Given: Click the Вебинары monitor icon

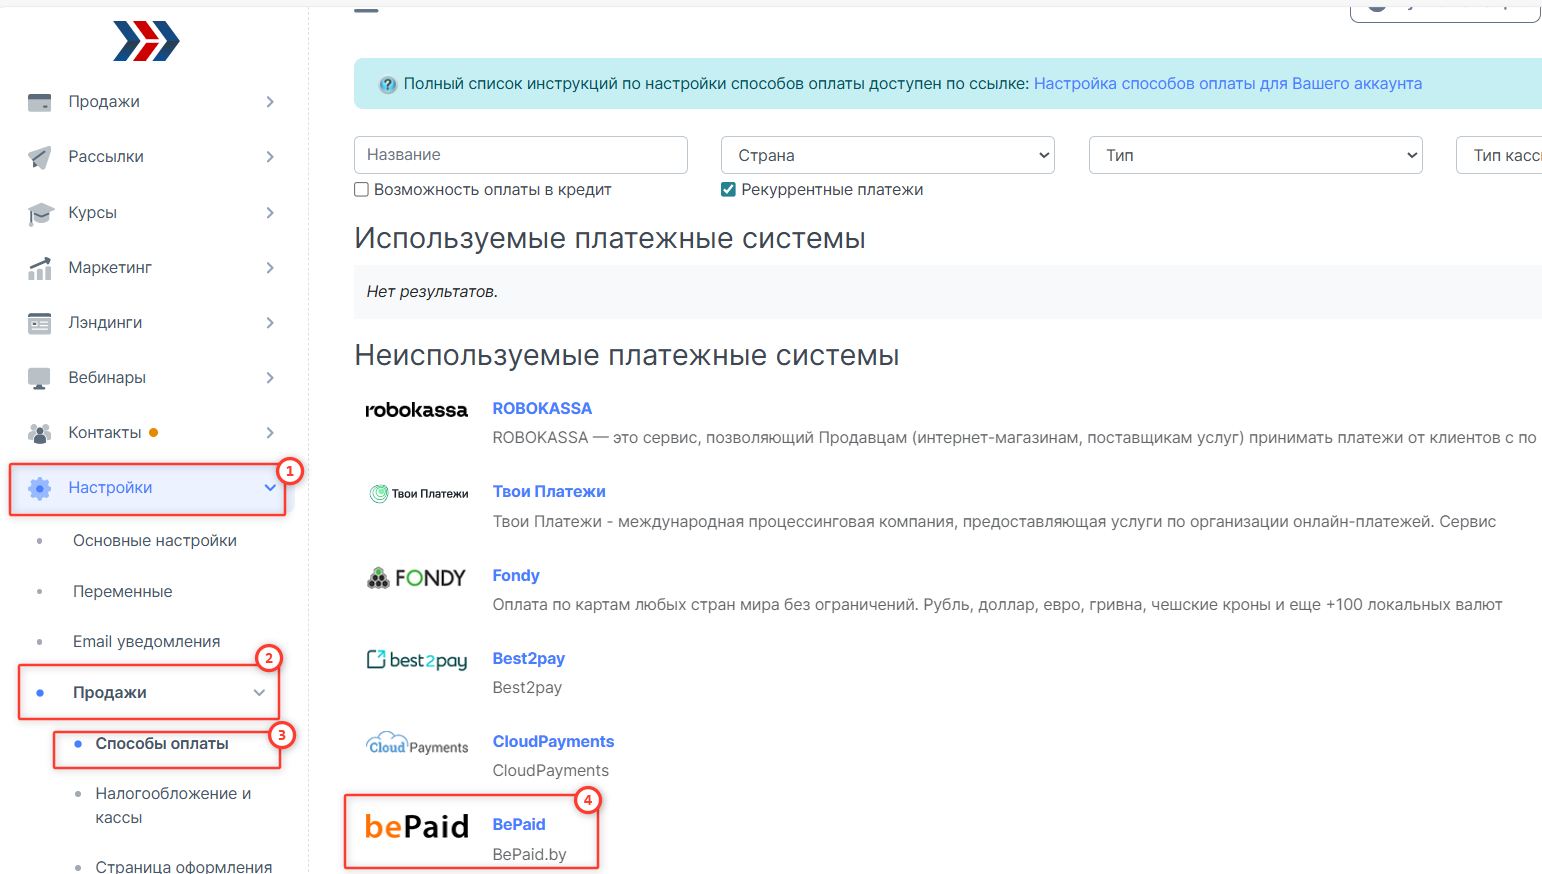Looking at the screenshot, I should pos(39,378).
